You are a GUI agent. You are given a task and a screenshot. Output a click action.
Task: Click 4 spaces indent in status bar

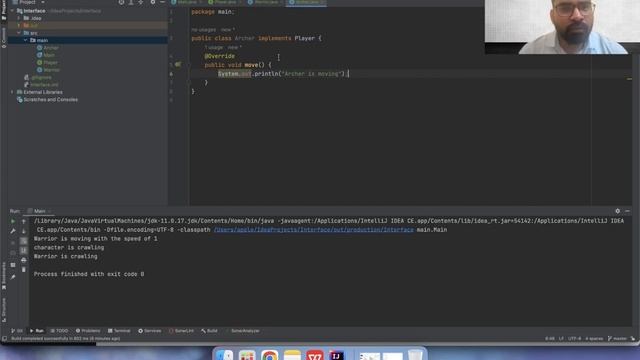point(594,338)
